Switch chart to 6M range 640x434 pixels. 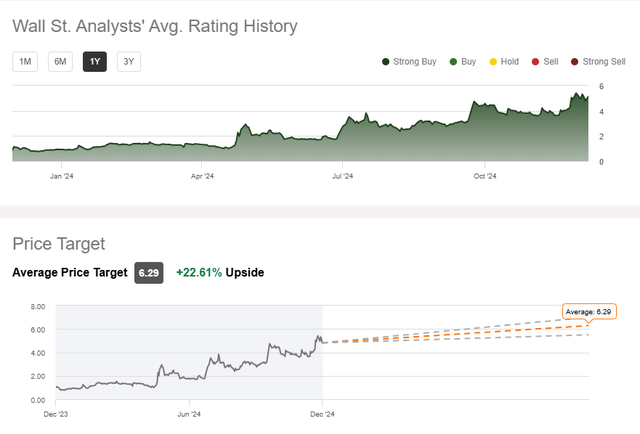(60, 61)
